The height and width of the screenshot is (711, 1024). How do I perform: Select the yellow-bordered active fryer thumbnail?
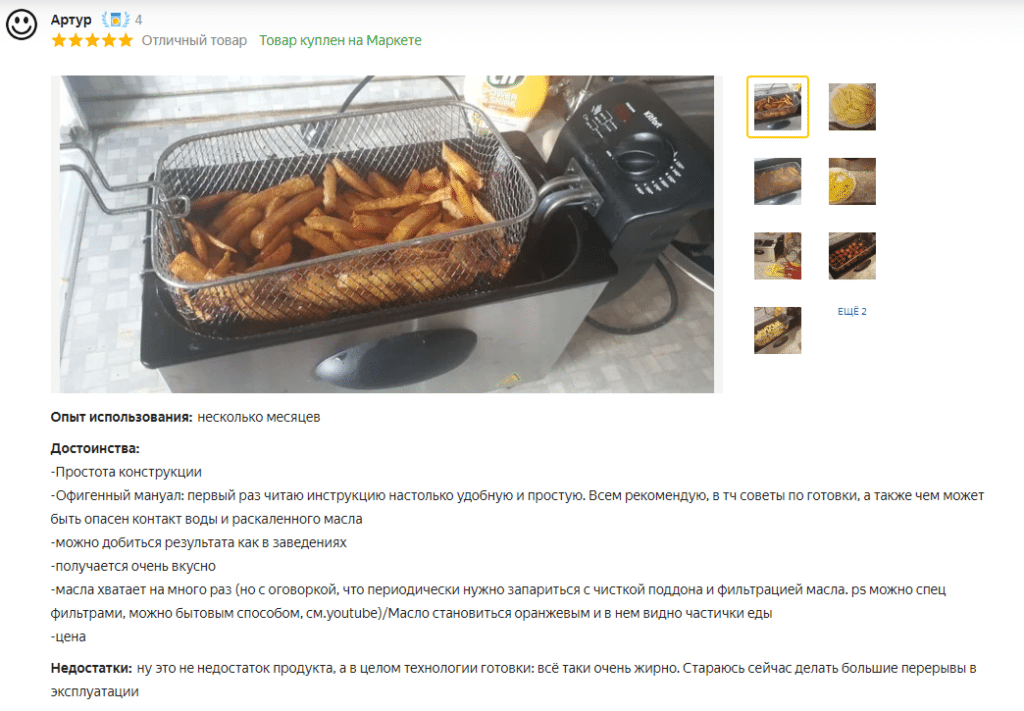click(777, 106)
